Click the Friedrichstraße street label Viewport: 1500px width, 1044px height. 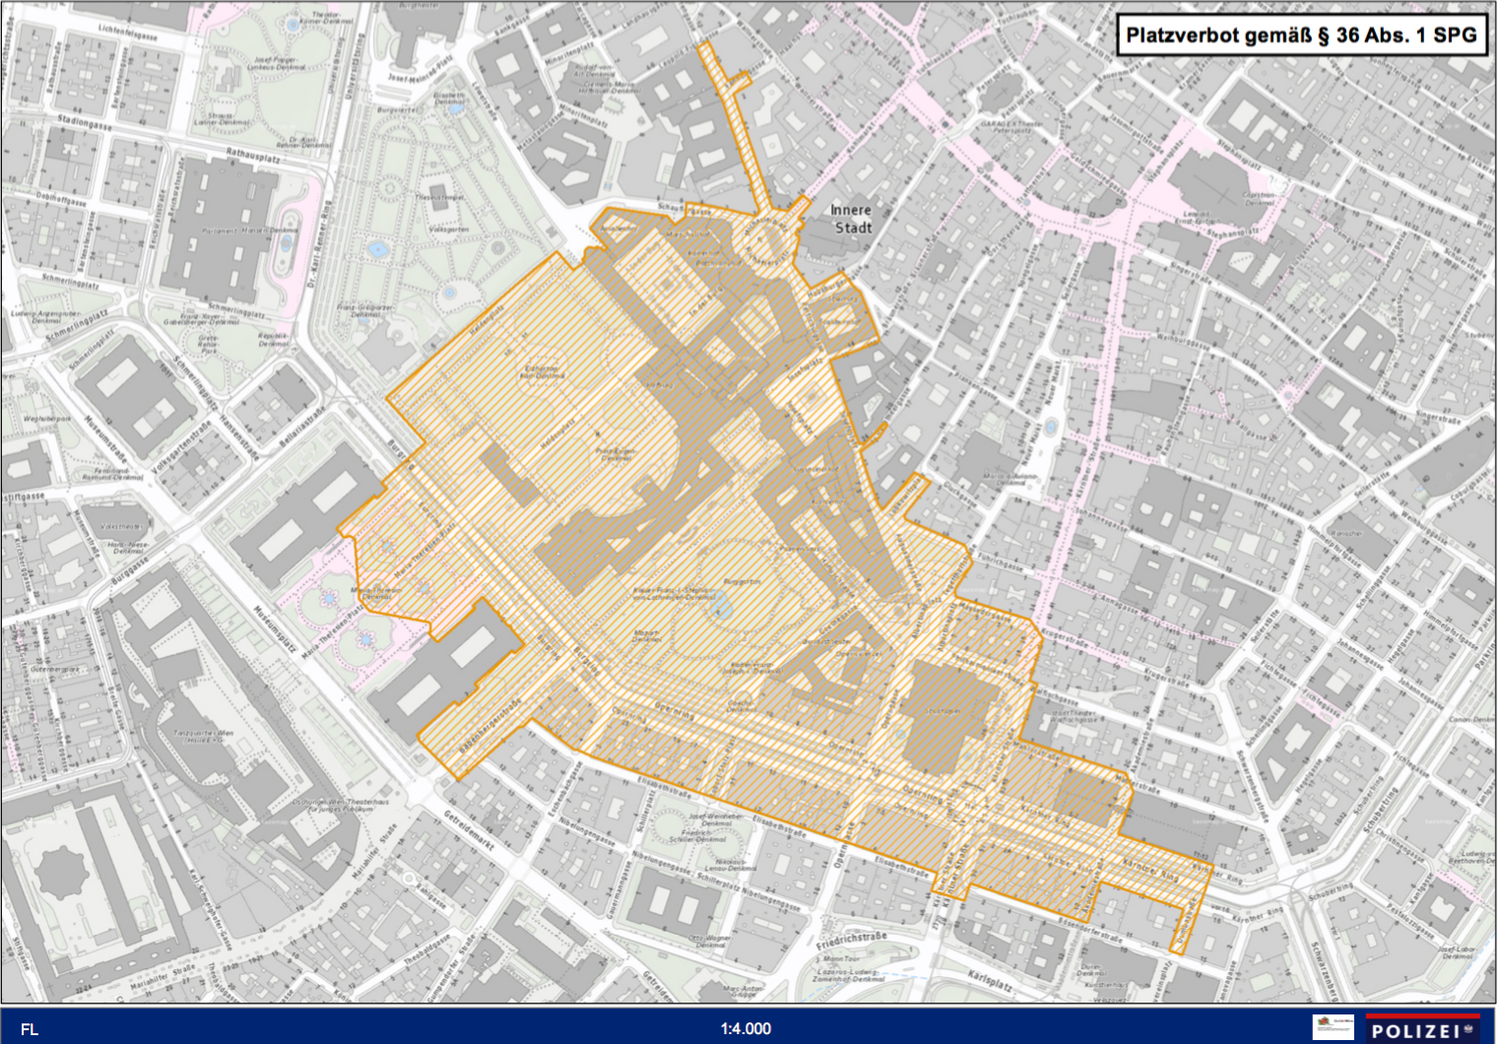point(851,941)
